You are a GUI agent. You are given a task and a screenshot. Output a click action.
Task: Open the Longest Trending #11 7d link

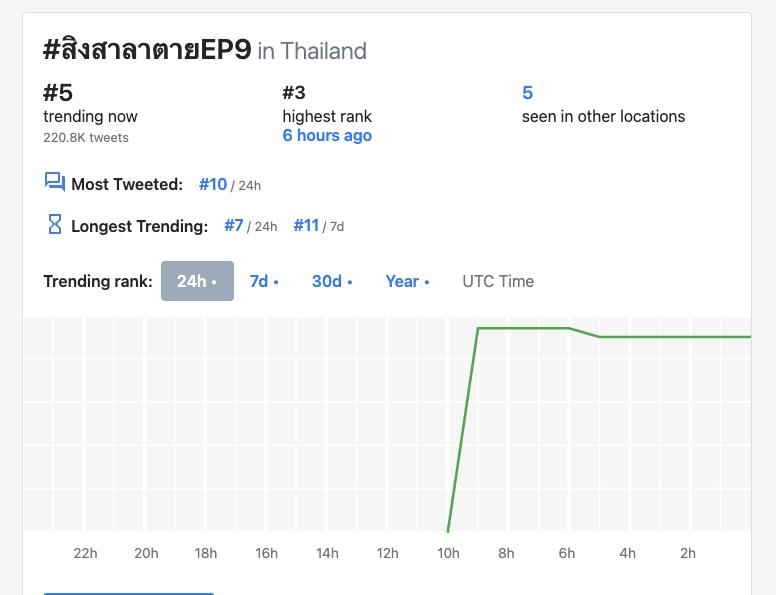click(x=306, y=226)
